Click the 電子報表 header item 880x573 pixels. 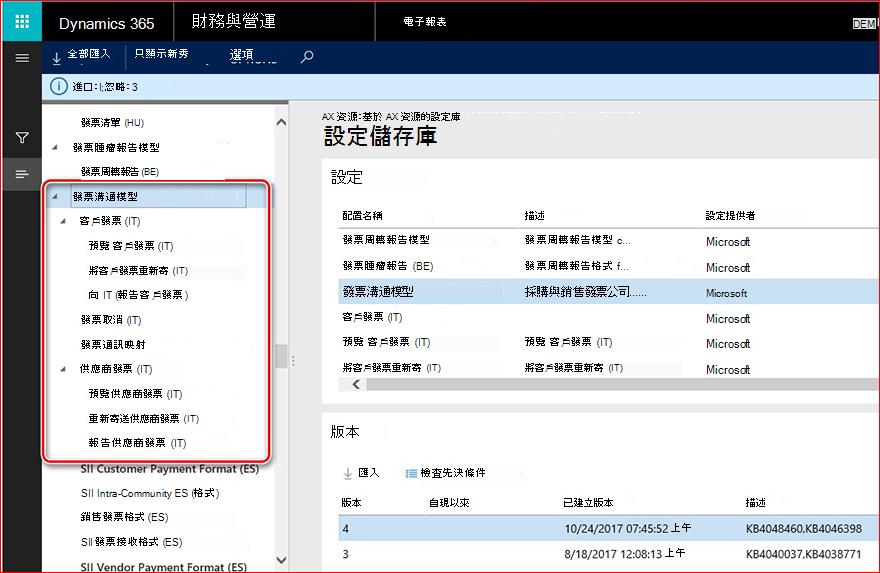pyautogui.click(x=425, y=22)
